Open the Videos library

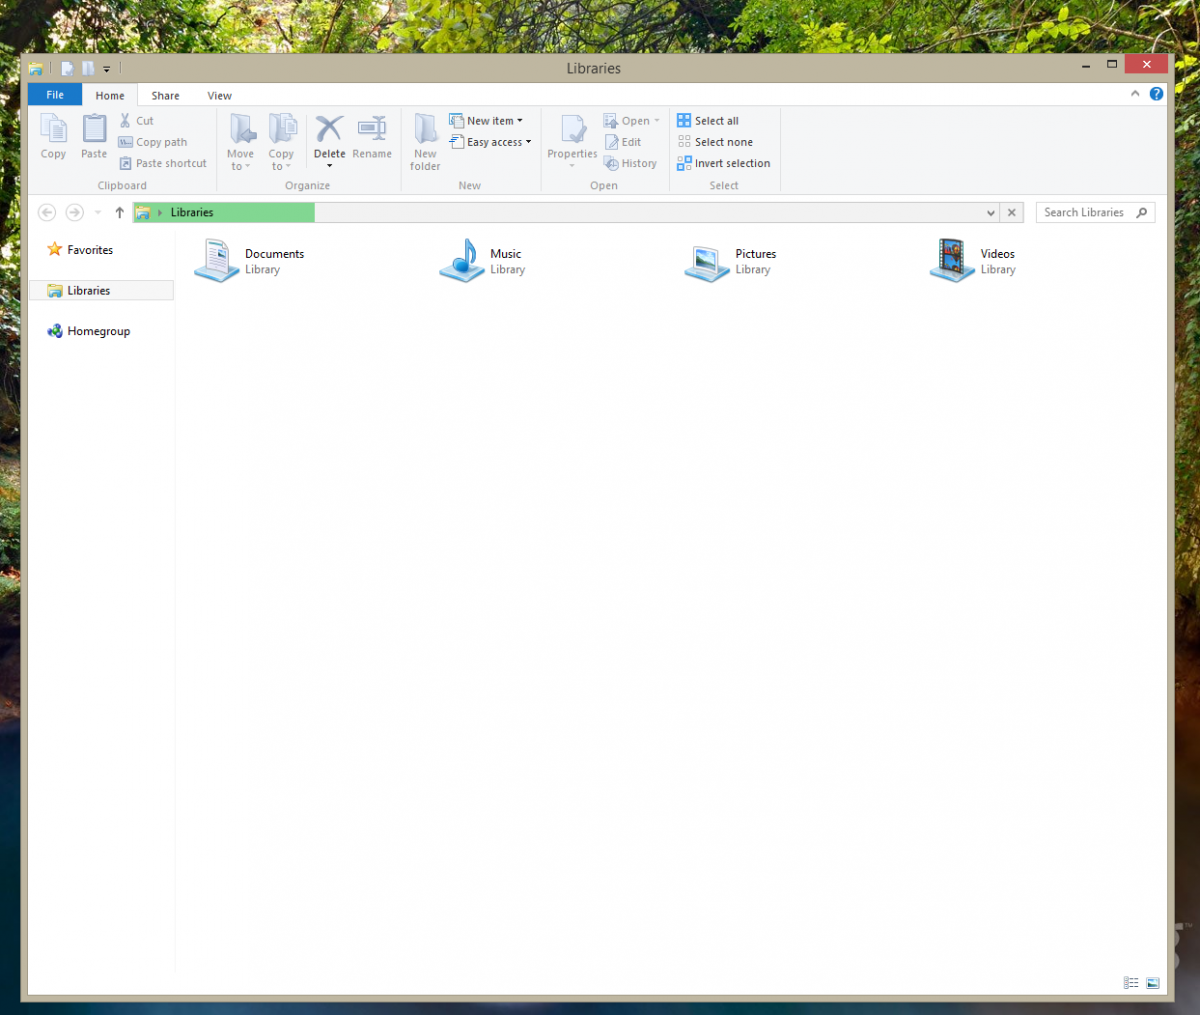[x=973, y=260]
